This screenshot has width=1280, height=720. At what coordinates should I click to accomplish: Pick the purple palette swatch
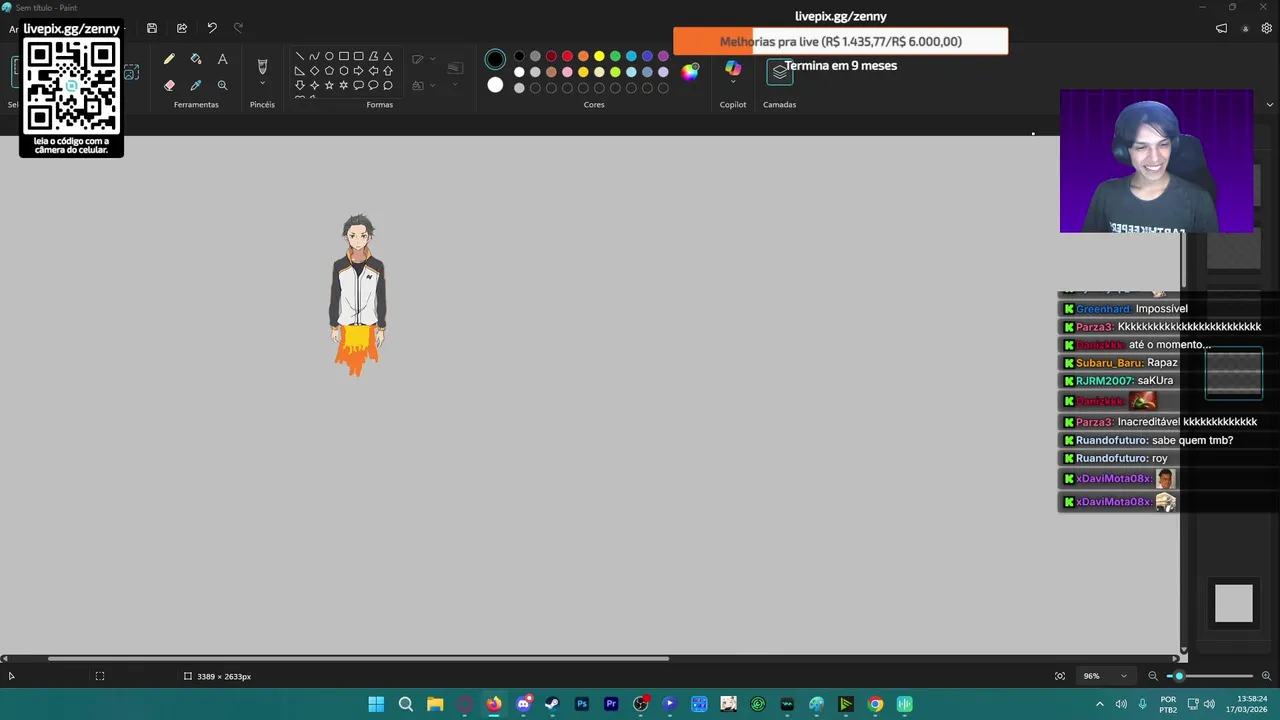coord(663,56)
